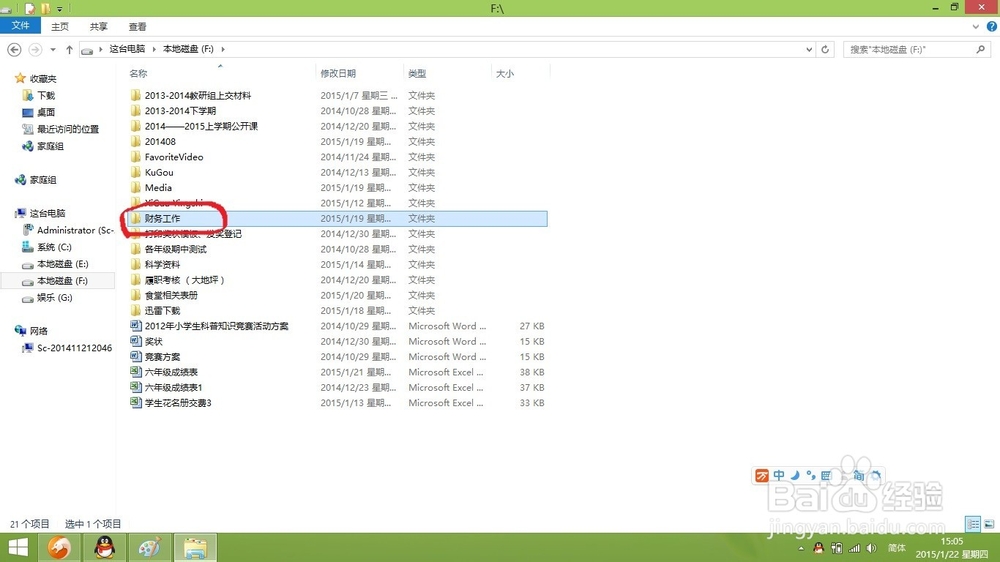Click the search magnifier icon
The height and width of the screenshot is (562, 1000).
click(x=980, y=49)
